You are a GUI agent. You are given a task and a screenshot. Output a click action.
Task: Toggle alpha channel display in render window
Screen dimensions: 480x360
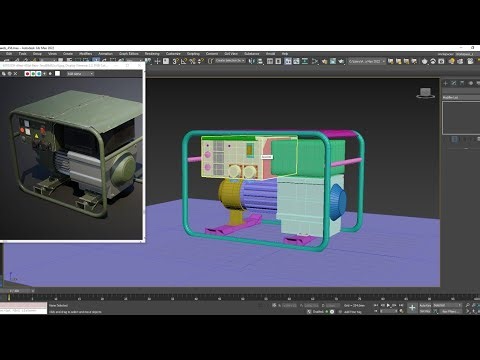44,73
